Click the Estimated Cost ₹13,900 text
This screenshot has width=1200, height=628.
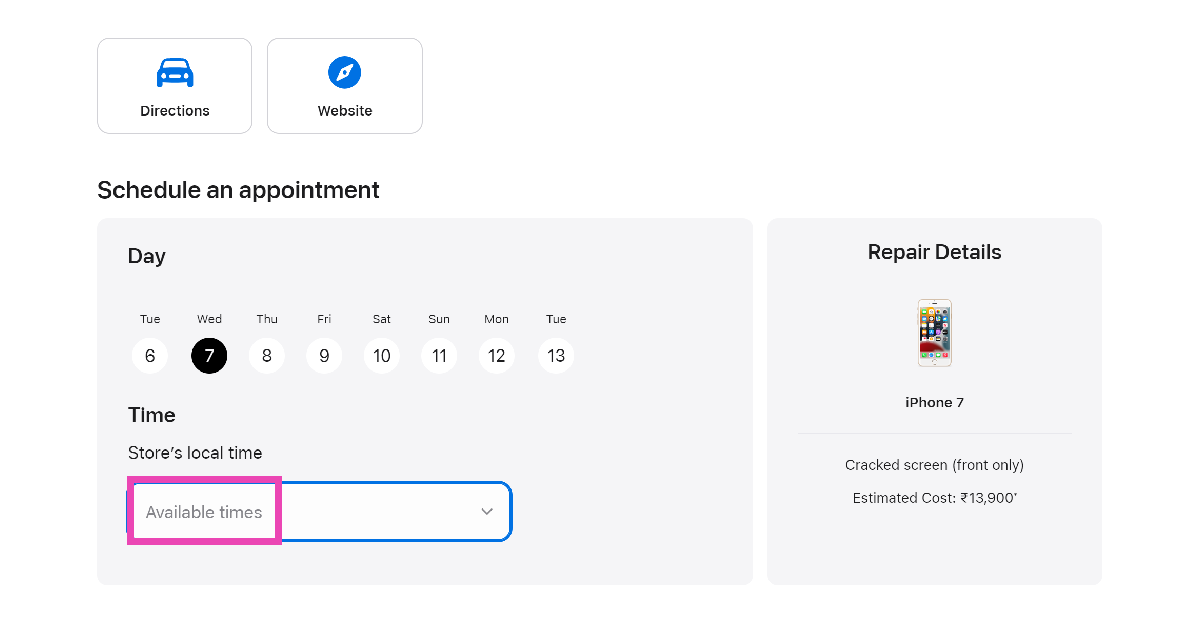(x=934, y=498)
